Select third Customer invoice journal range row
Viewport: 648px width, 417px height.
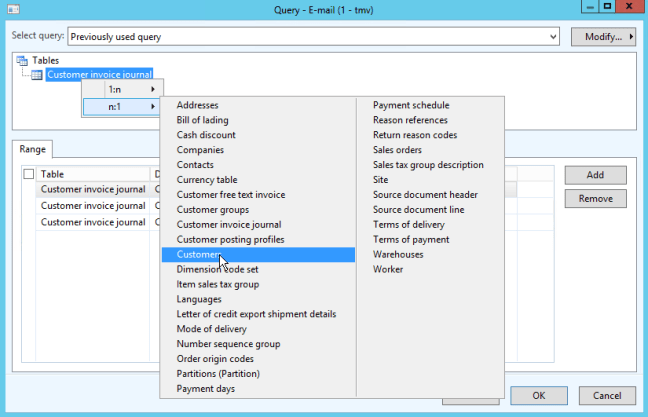click(93, 222)
